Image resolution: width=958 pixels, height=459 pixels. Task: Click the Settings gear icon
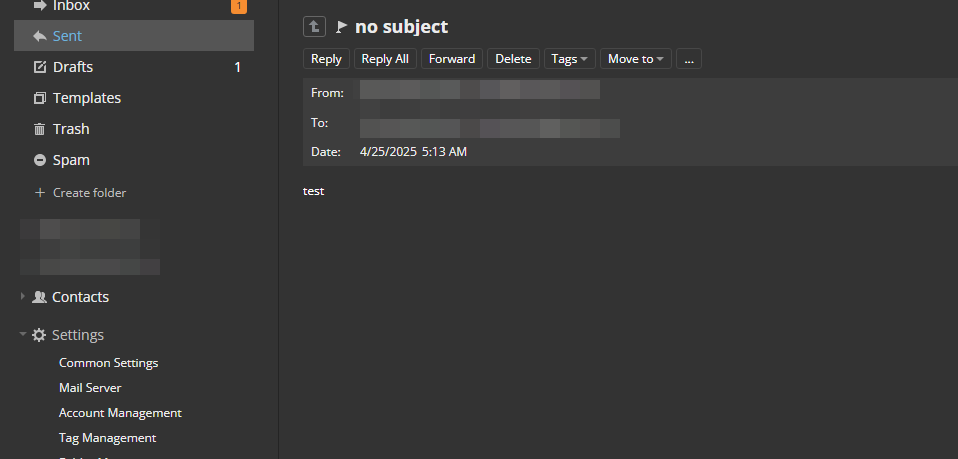[39, 335]
